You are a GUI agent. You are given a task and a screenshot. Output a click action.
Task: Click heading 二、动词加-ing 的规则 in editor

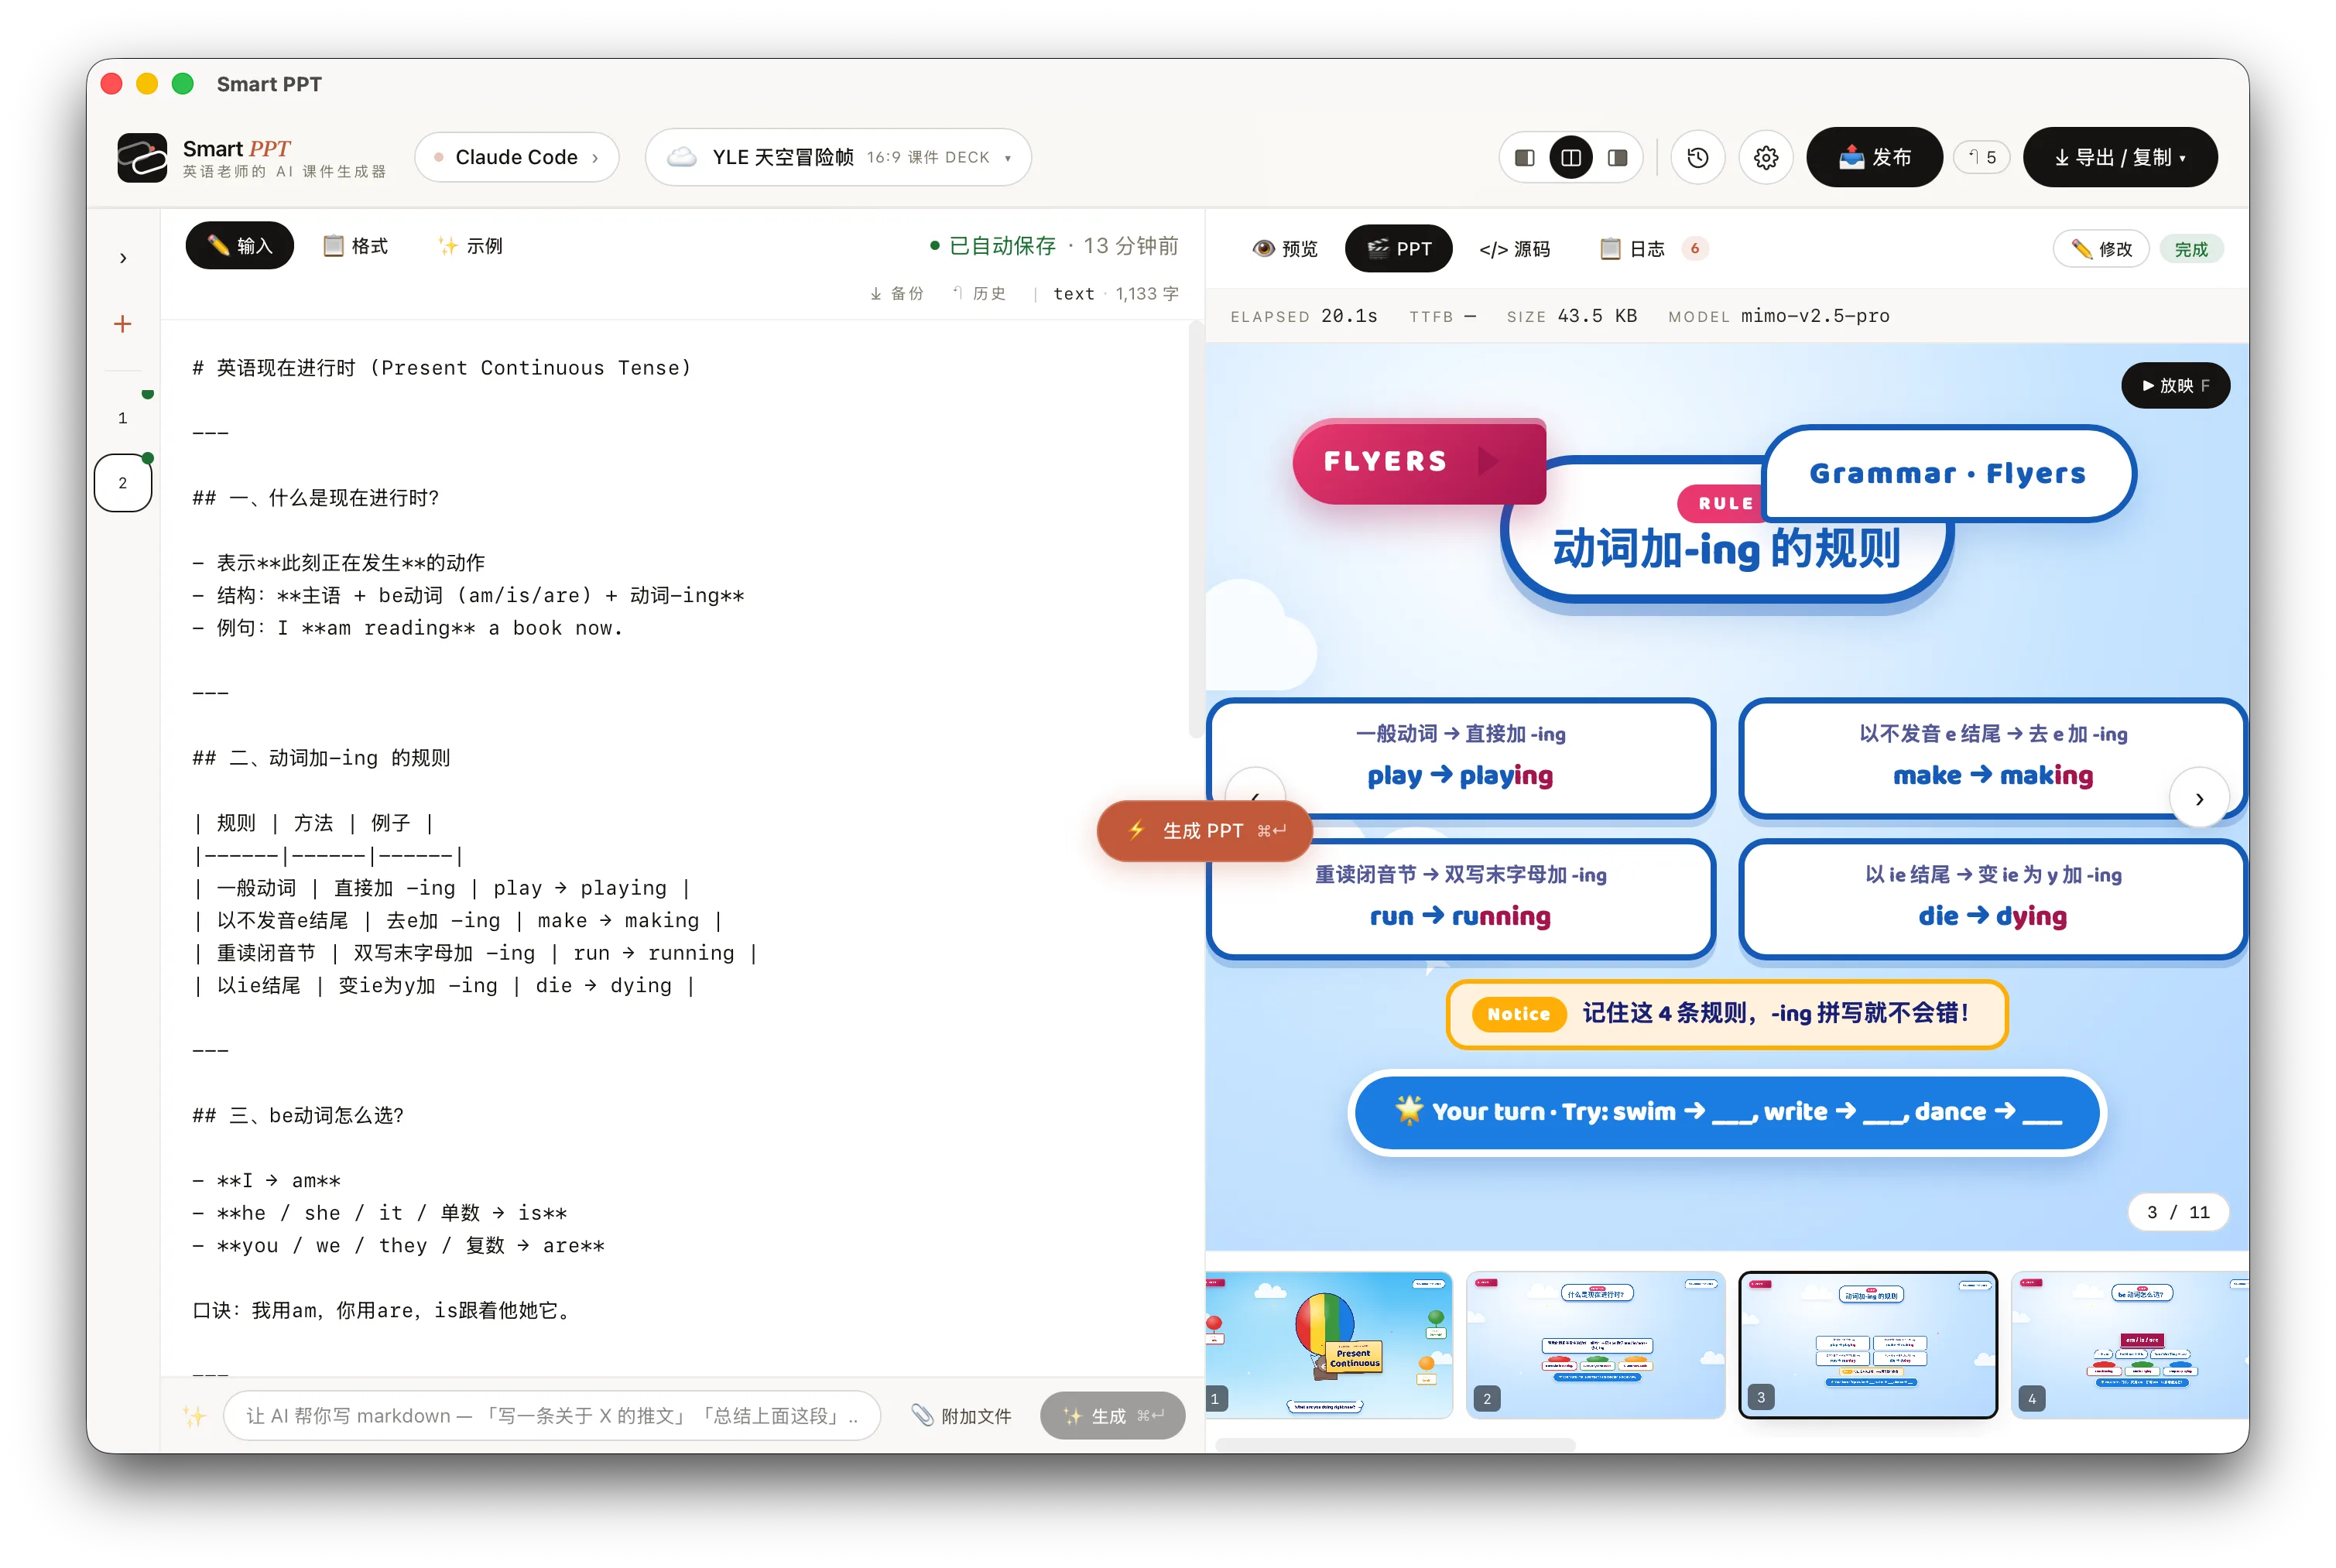(321, 758)
